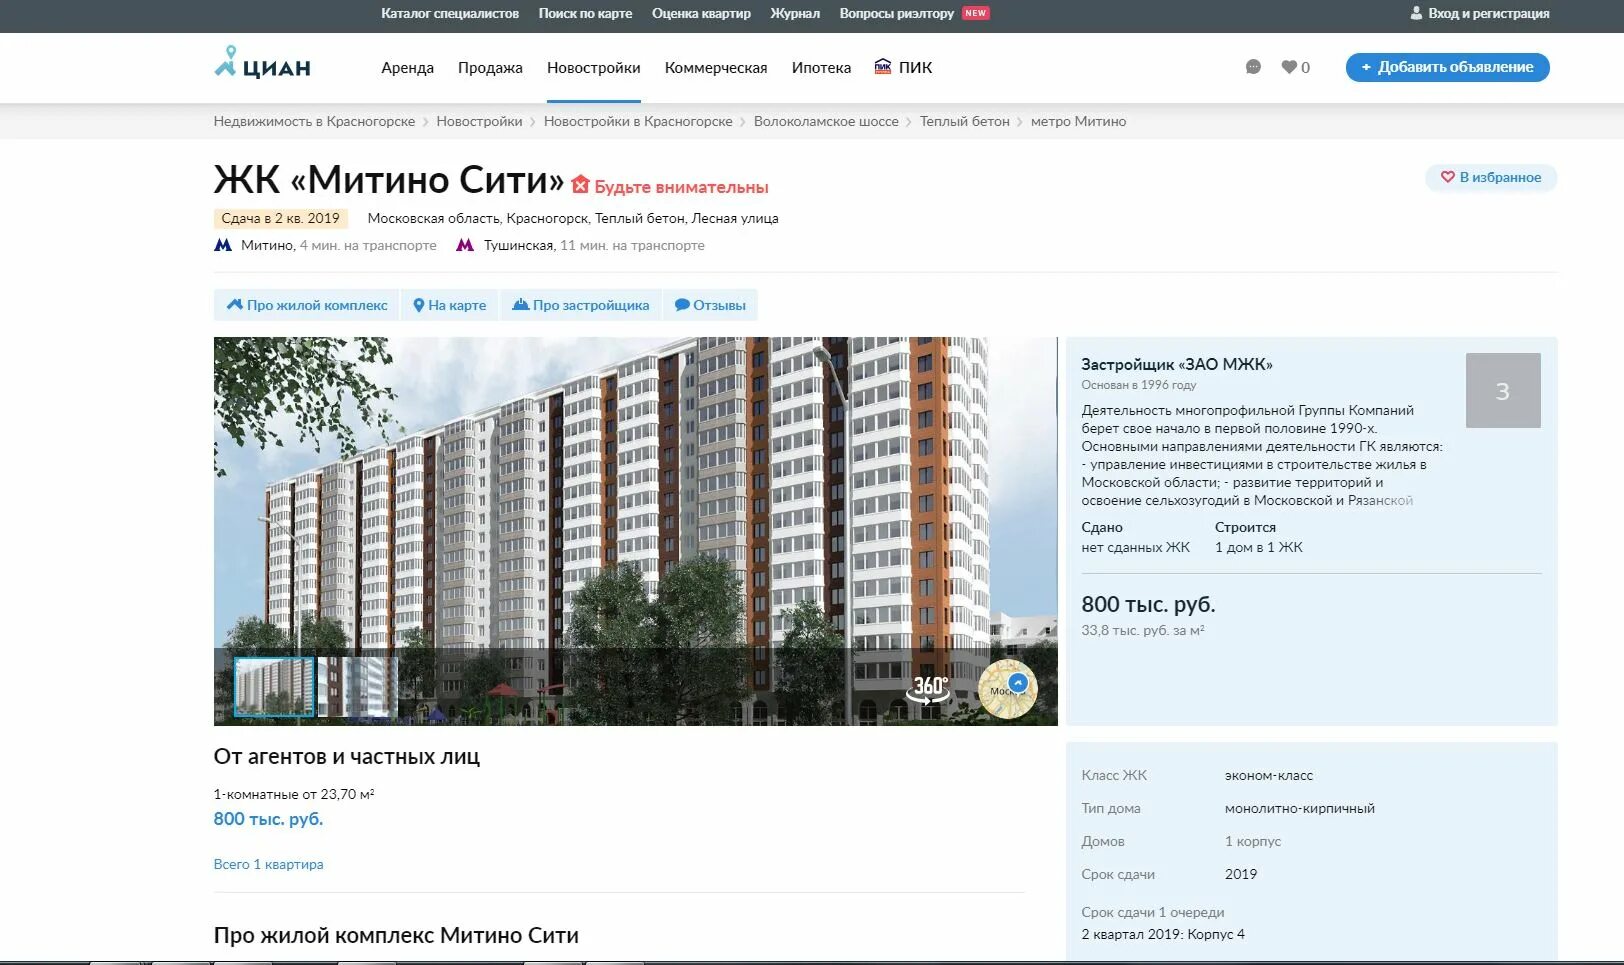The width and height of the screenshot is (1624, 965).
Task: Open Поиск по карте link
Action: [x=585, y=13]
